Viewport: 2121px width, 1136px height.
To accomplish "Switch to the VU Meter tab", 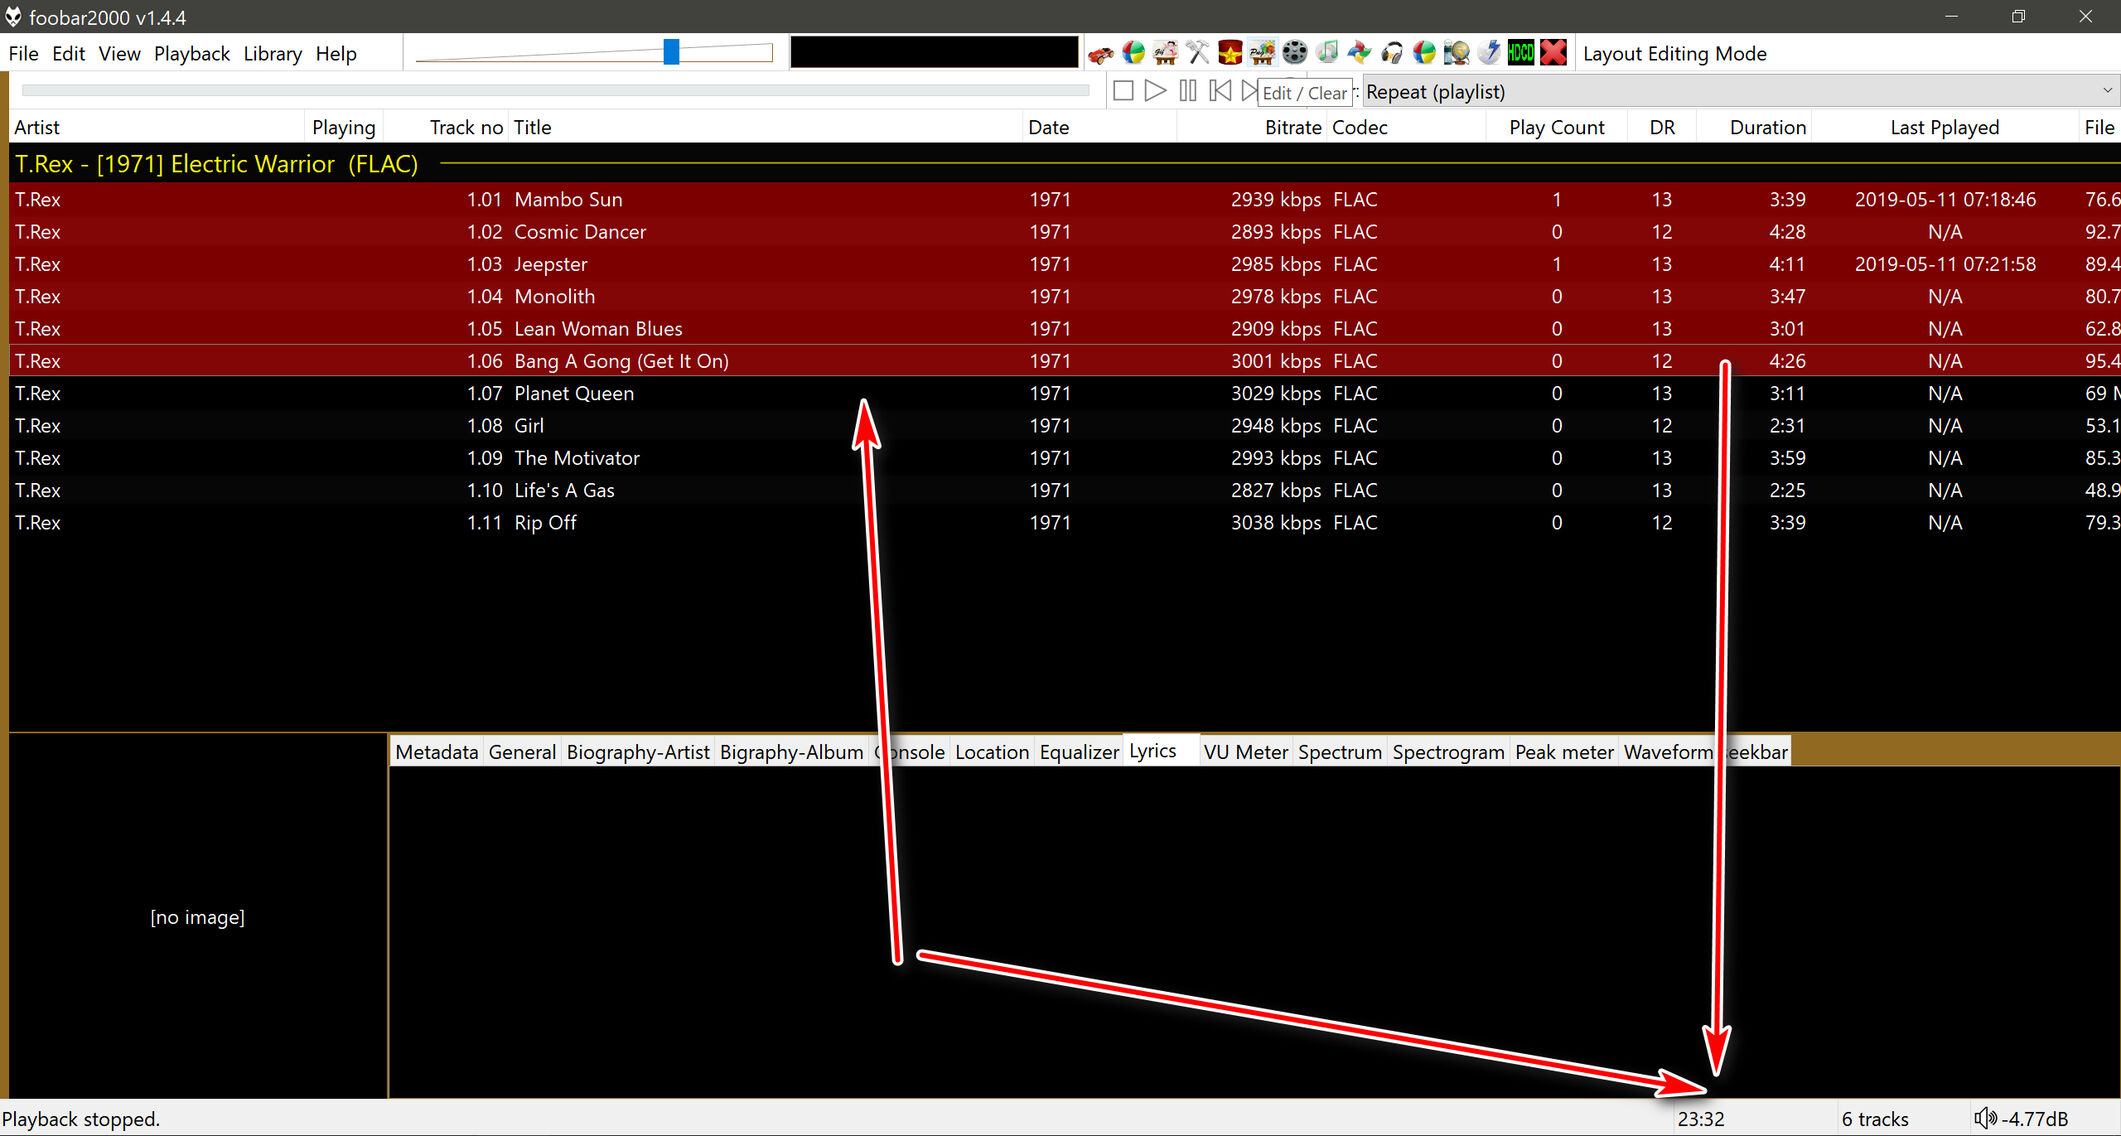I will pos(1245,752).
